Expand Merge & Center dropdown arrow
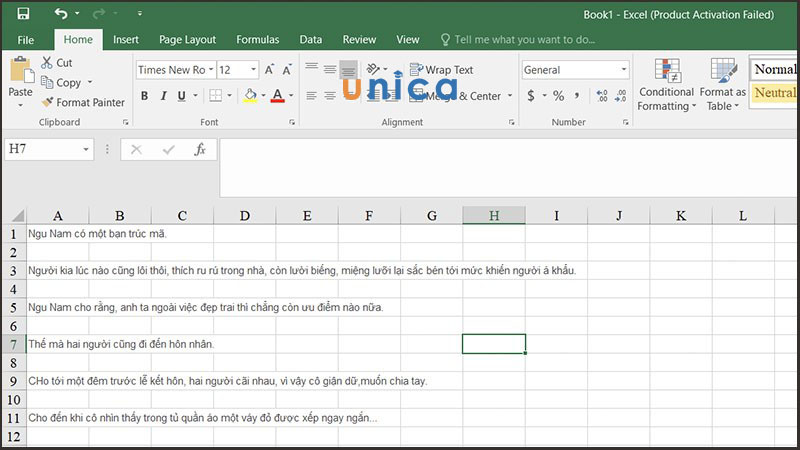The height and width of the screenshot is (450, 800). tap(510, 96)
